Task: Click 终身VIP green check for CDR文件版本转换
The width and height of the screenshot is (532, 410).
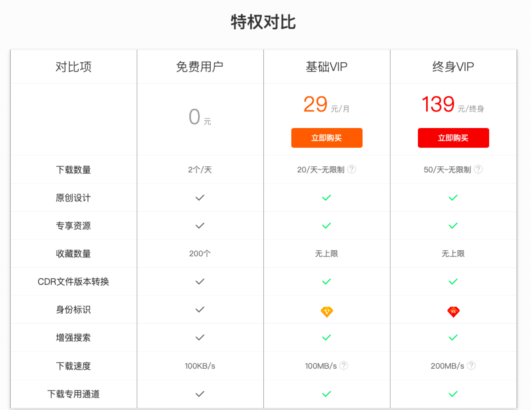Action: (x=453, y=281)
